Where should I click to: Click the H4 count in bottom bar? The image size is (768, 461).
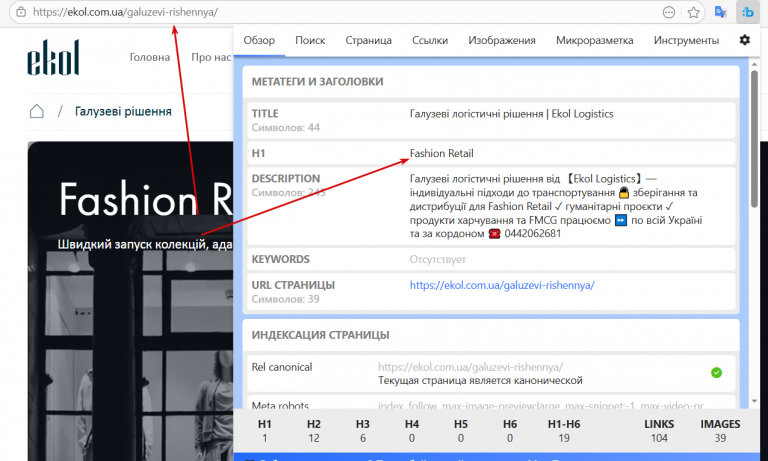[411, 431]
